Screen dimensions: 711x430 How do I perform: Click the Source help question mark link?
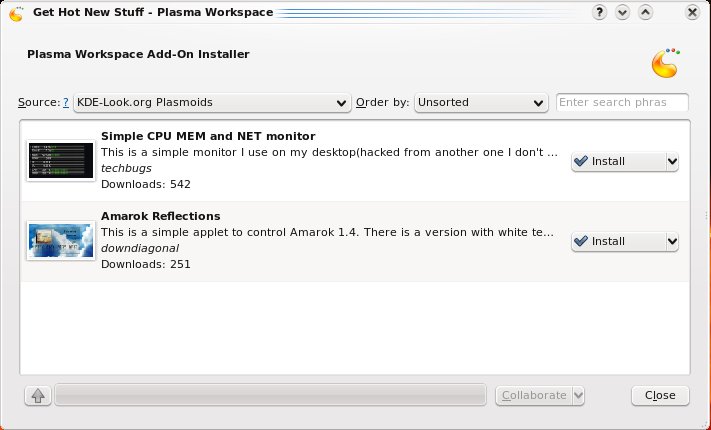coord(66,102)
